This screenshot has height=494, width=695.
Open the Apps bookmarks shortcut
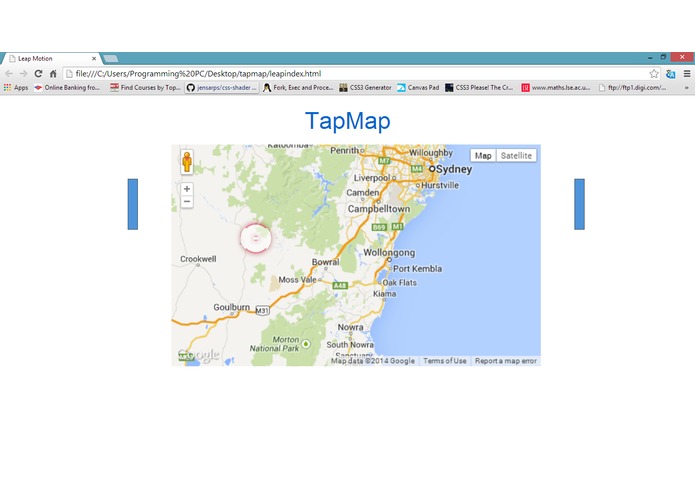tap(16, 88)
